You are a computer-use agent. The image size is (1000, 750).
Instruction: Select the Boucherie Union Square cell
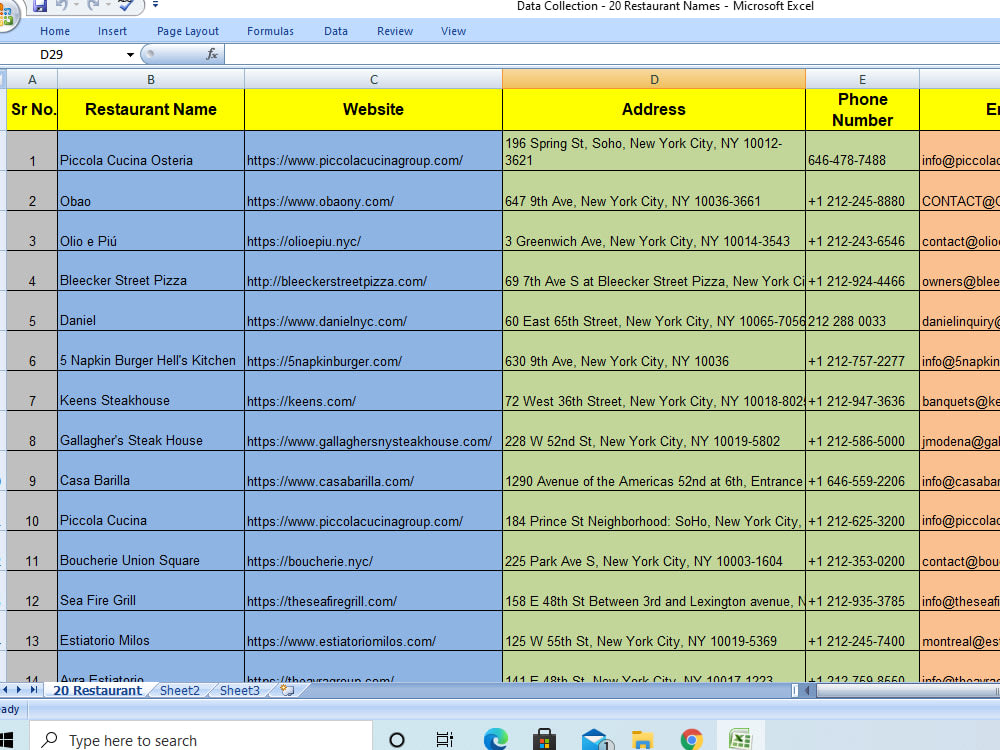[151, 551]
